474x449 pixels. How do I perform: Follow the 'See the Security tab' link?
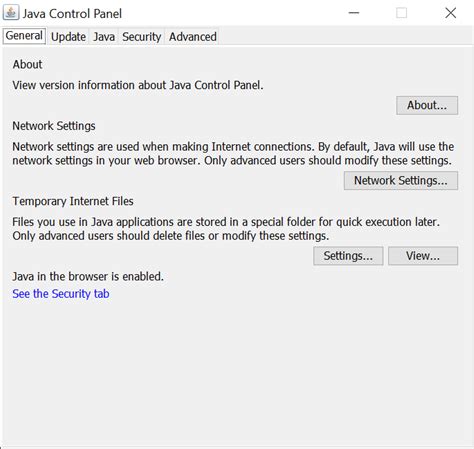pyautogui.click(x=61, y=294)
